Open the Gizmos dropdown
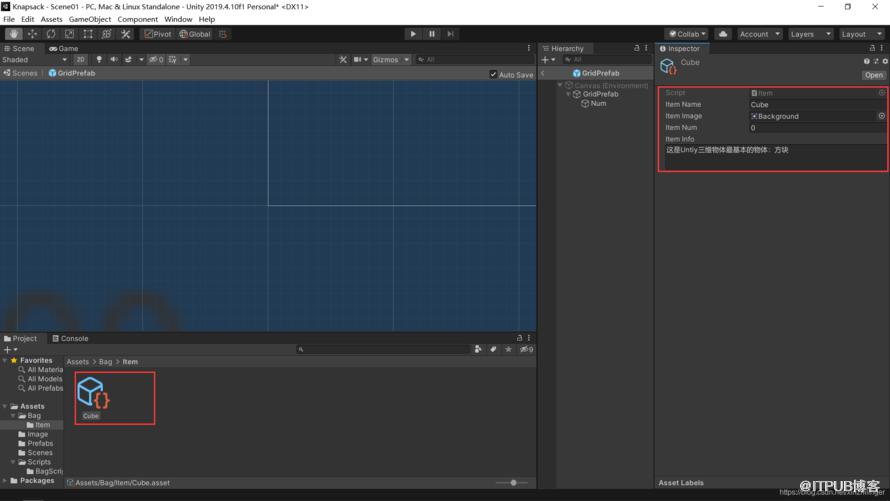Screen dimensions: 890x501 (x=391, y=60)
